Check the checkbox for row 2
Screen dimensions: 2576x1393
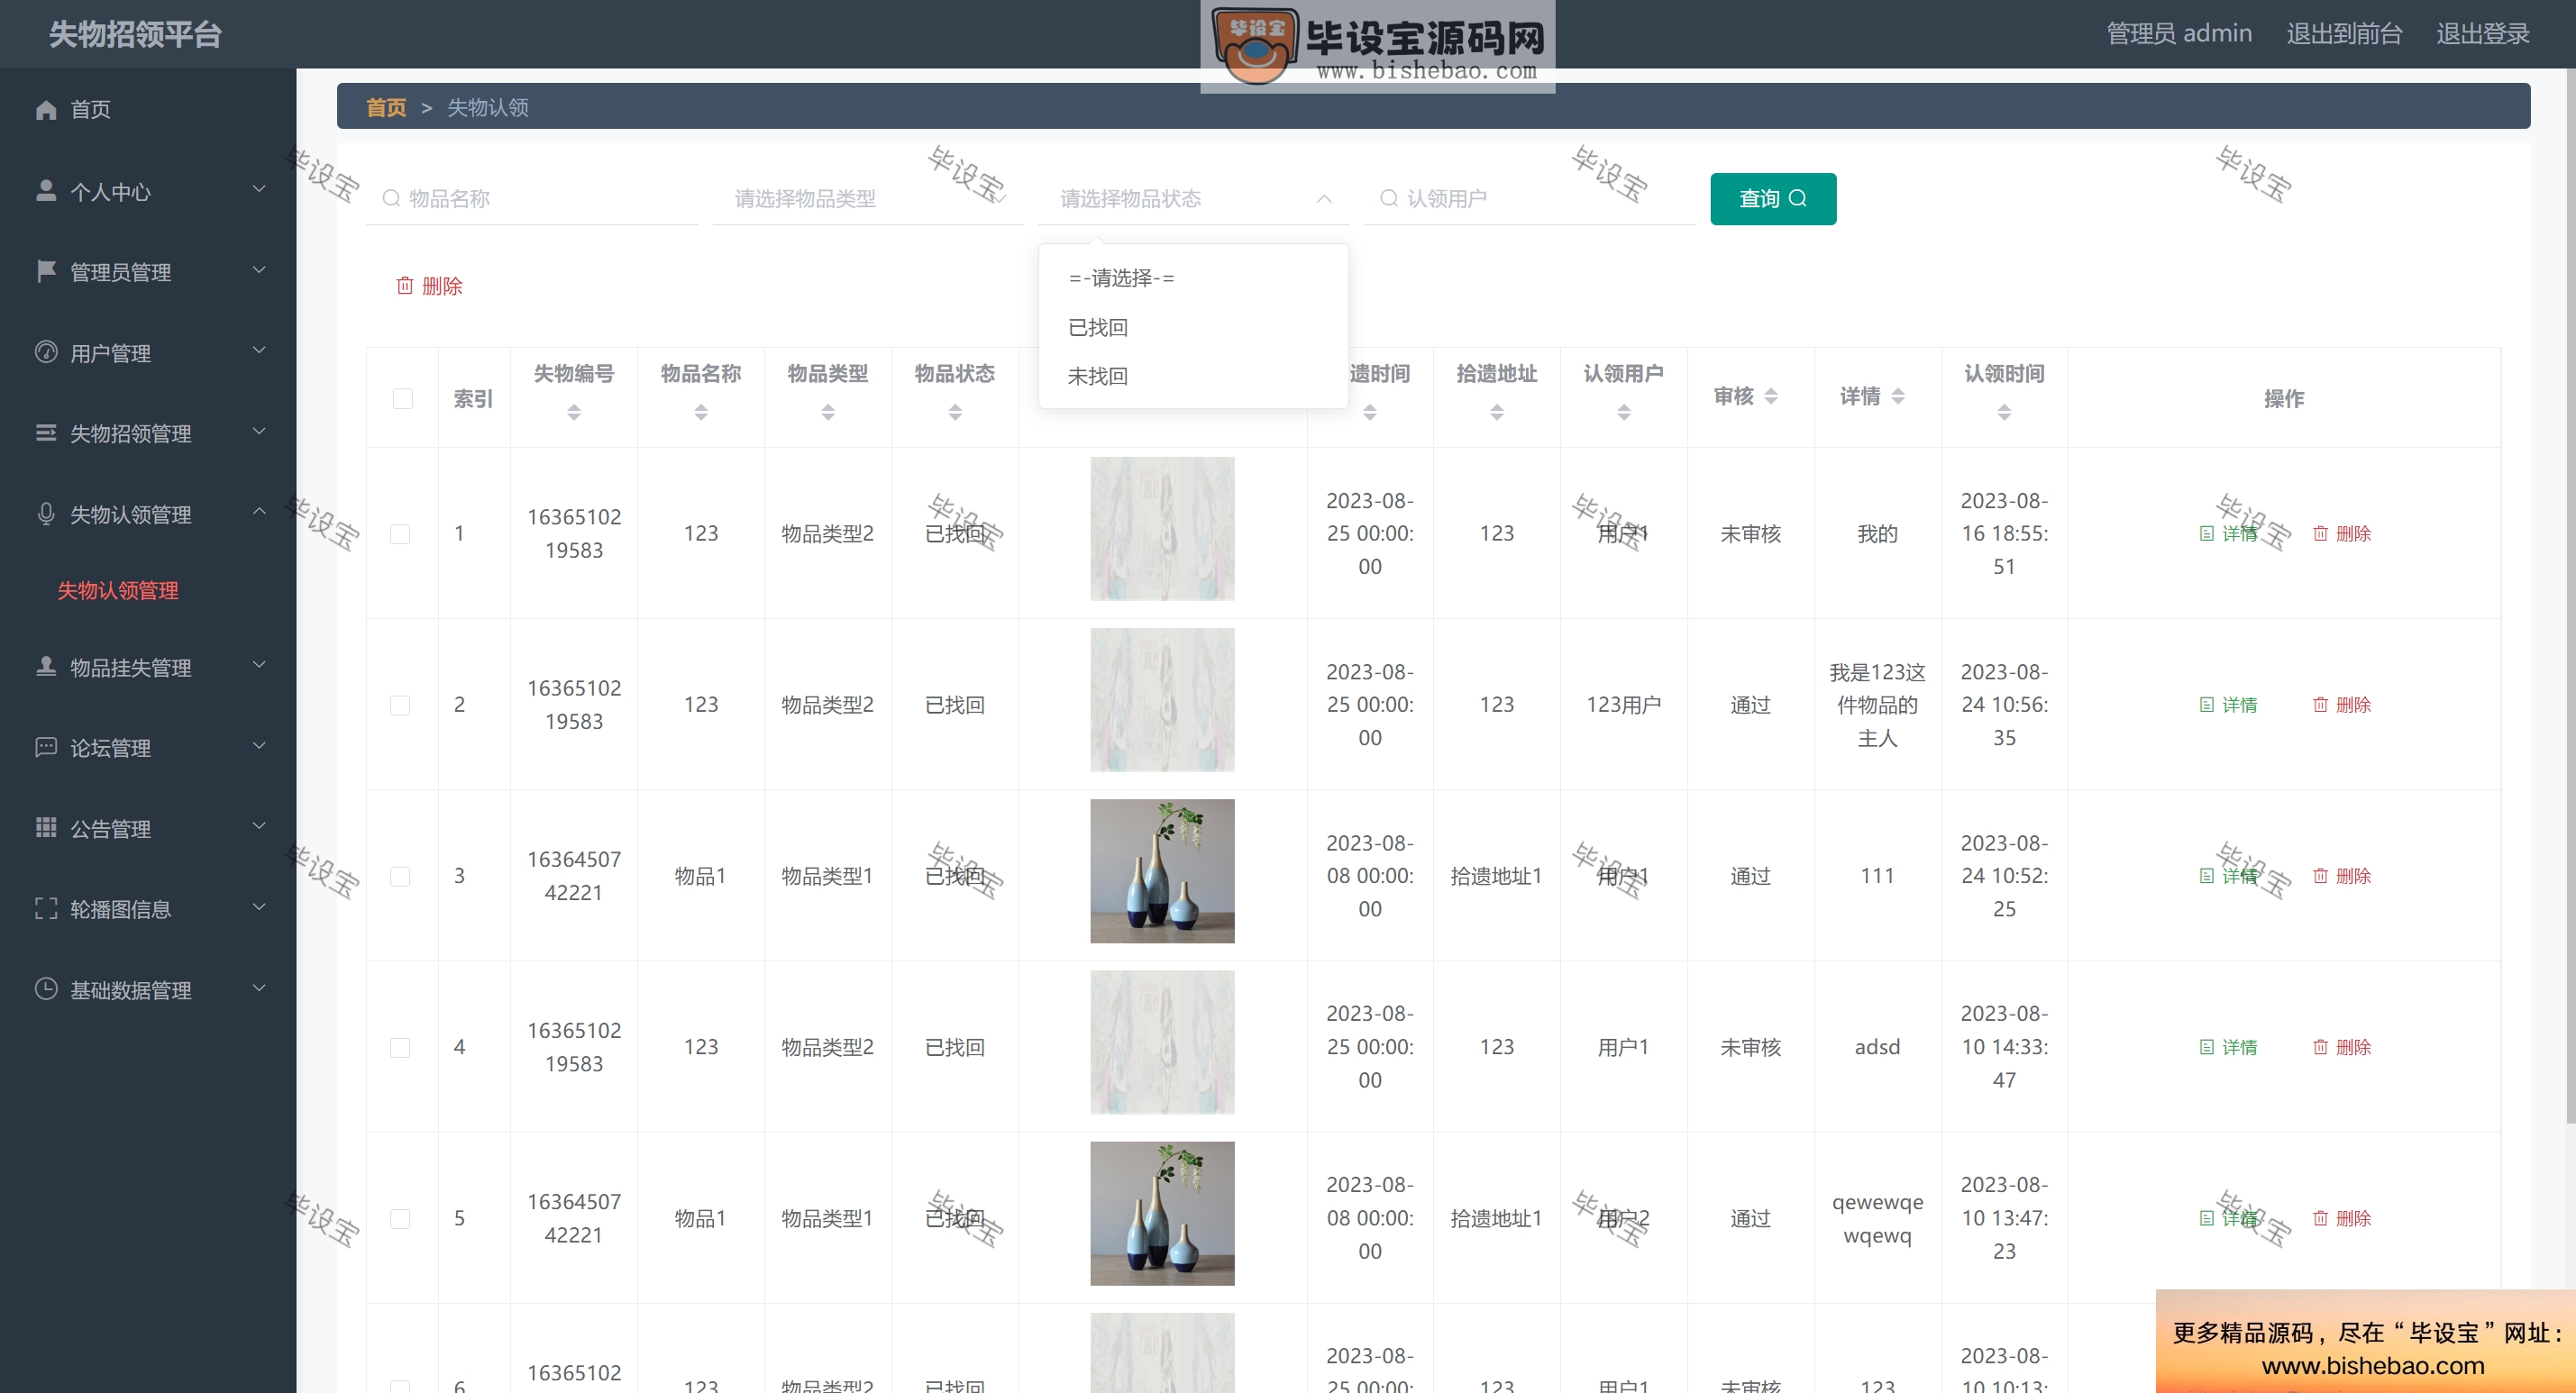click(x=400, y=705)
